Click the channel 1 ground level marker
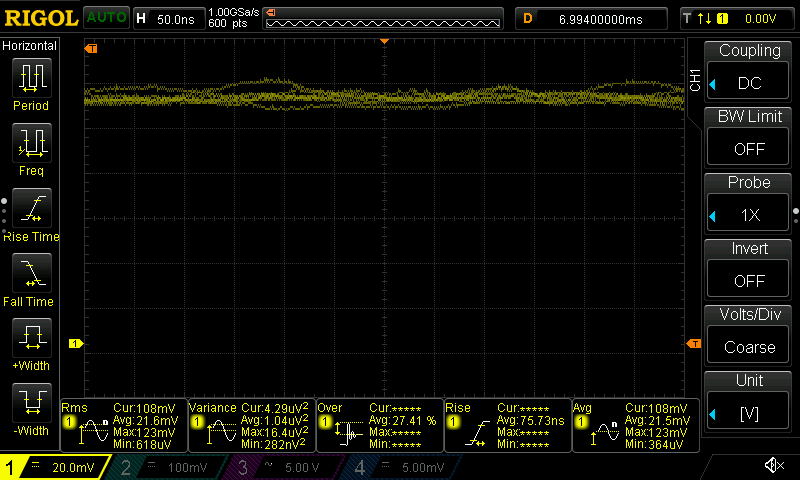 tap(76, 343)
